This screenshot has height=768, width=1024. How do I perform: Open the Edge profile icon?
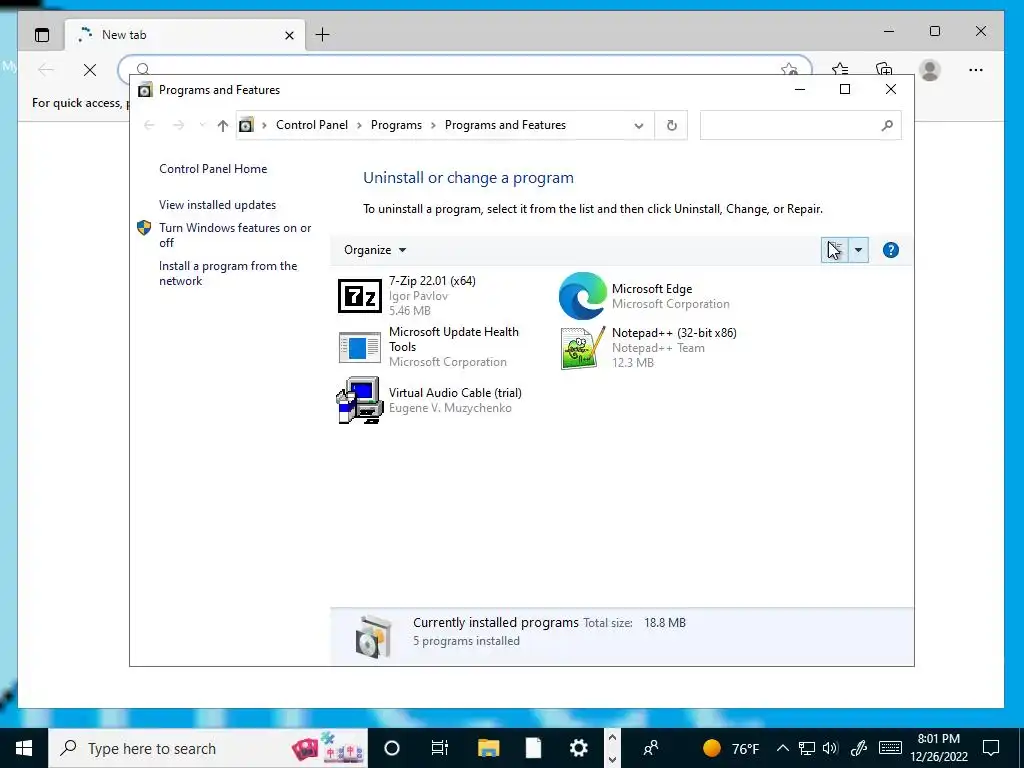pos(929,70)
